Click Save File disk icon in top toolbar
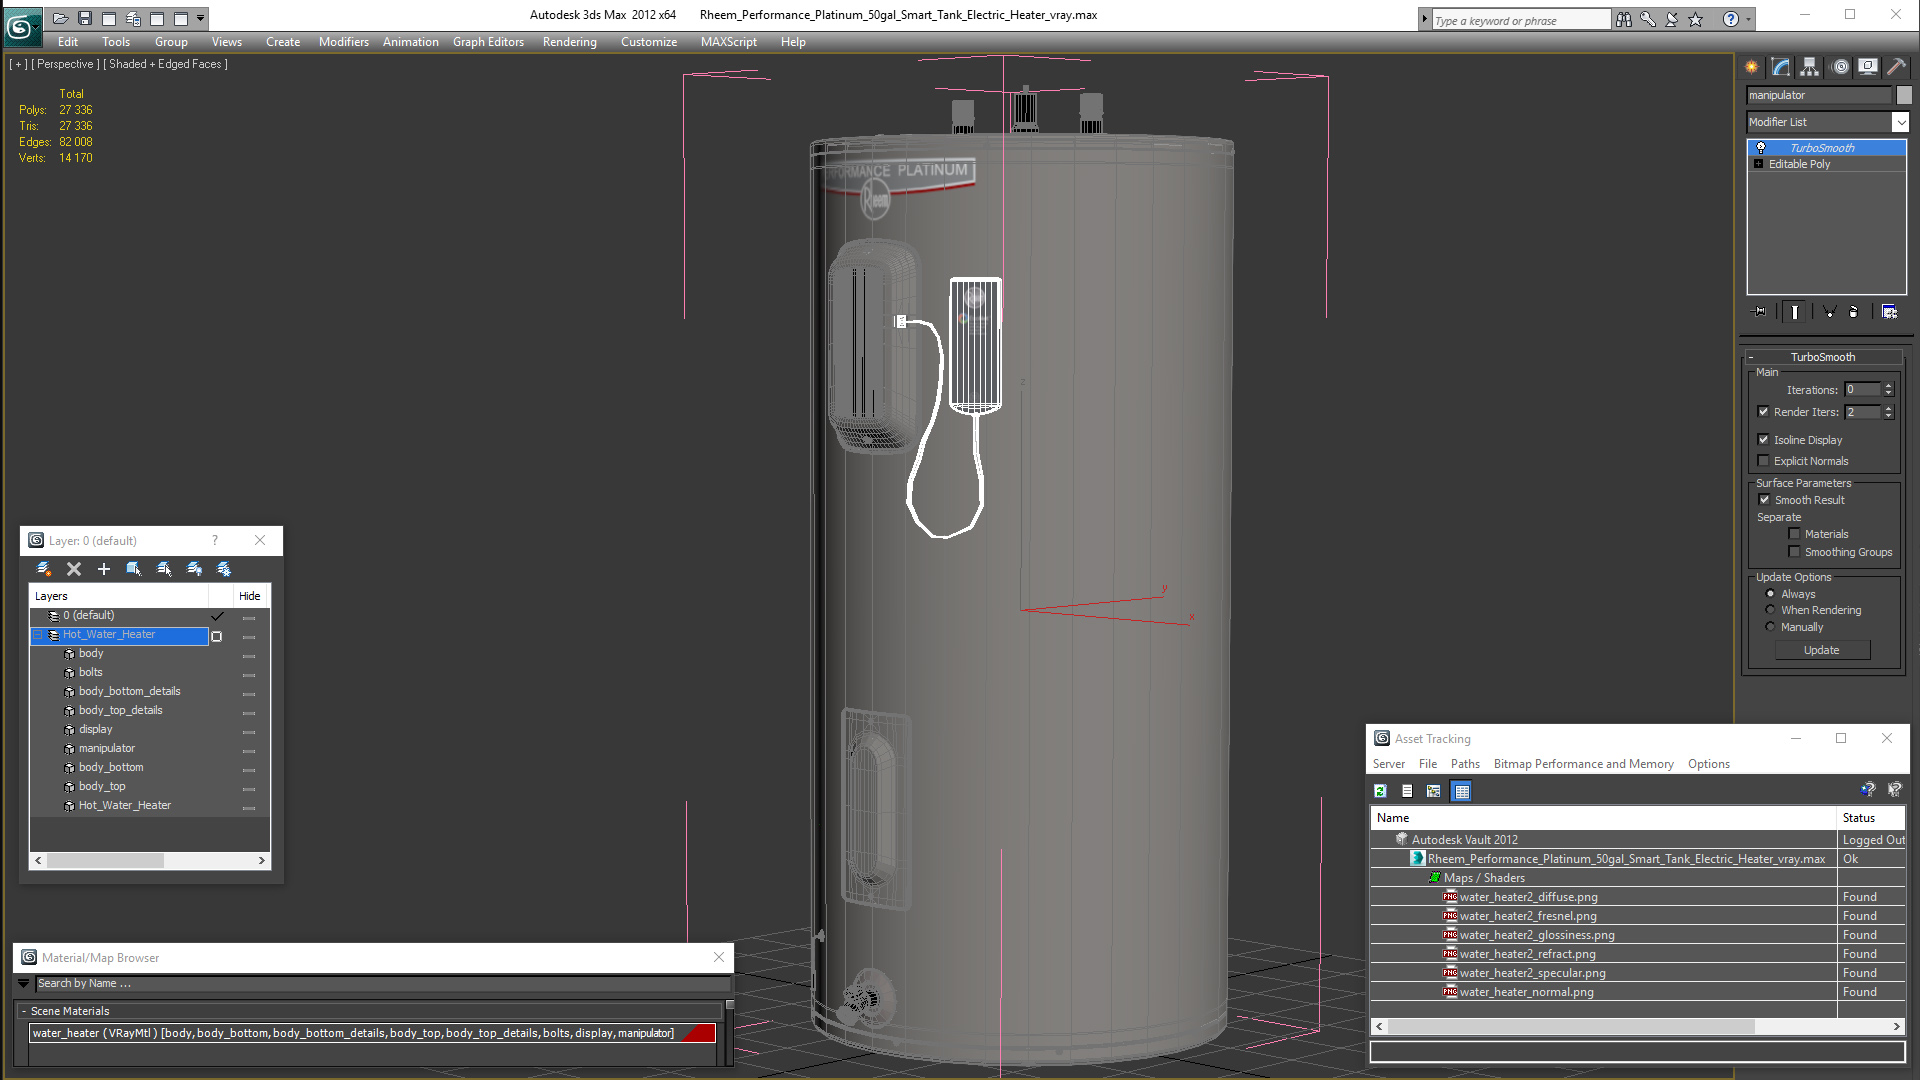This screenshot has height=1080, width=1920. pos(85,18)
